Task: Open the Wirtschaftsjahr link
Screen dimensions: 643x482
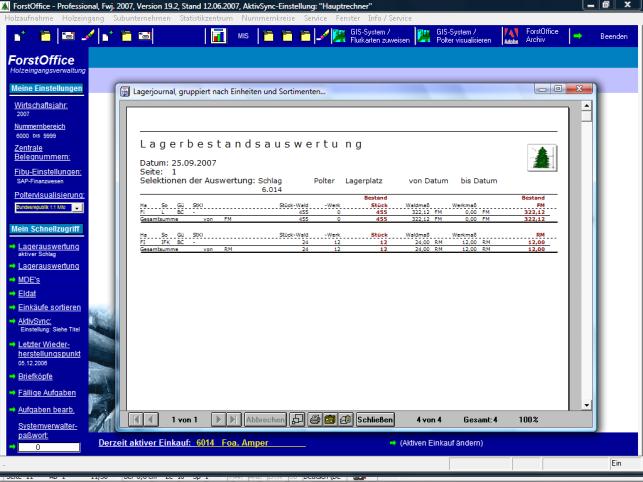Action: [41, 105]
